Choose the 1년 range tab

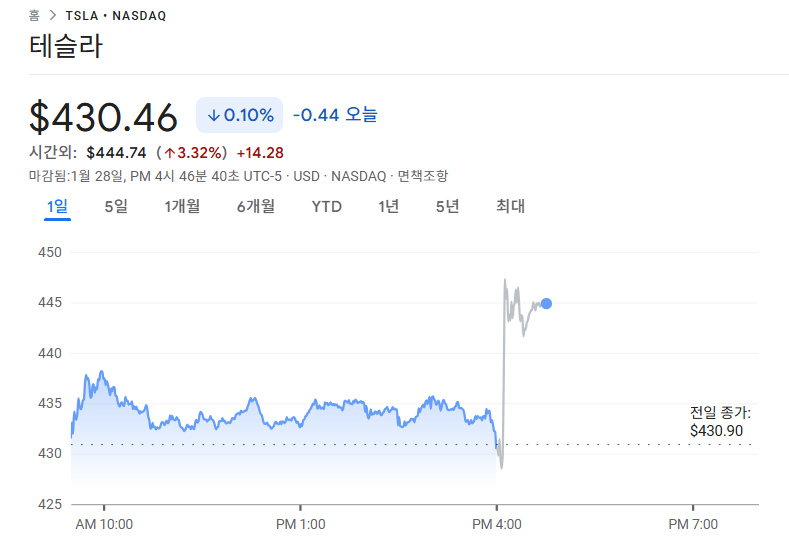pyautogui.click(x=388, y=206)
